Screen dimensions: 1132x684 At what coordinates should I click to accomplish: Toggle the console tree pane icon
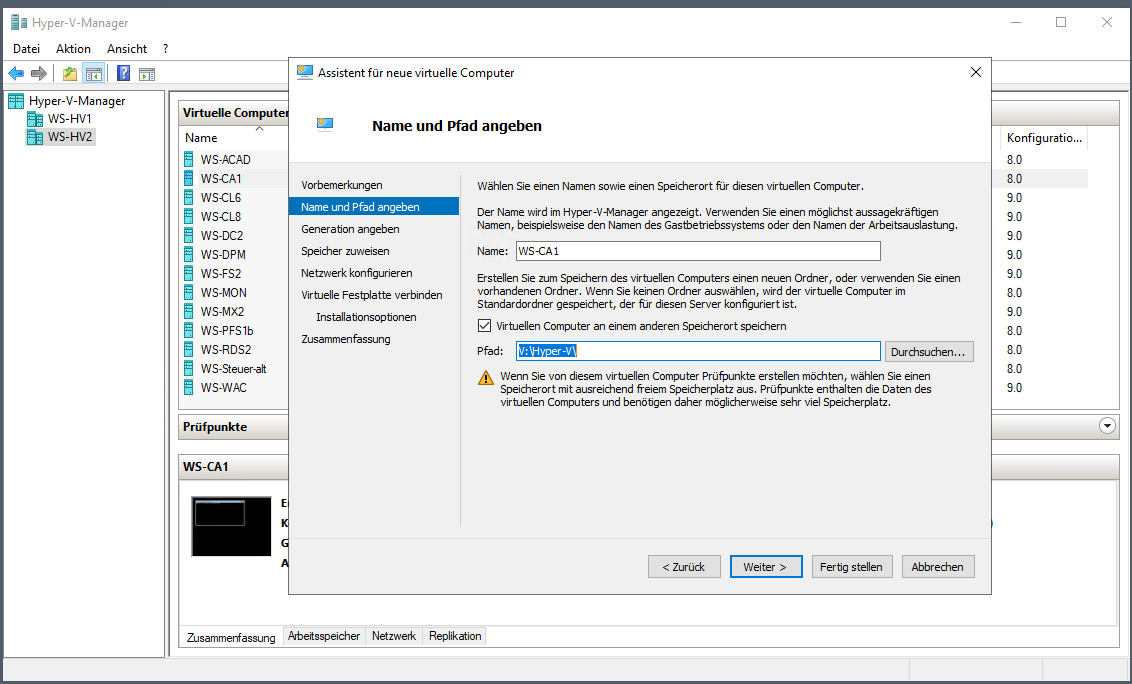click(94, 74)
